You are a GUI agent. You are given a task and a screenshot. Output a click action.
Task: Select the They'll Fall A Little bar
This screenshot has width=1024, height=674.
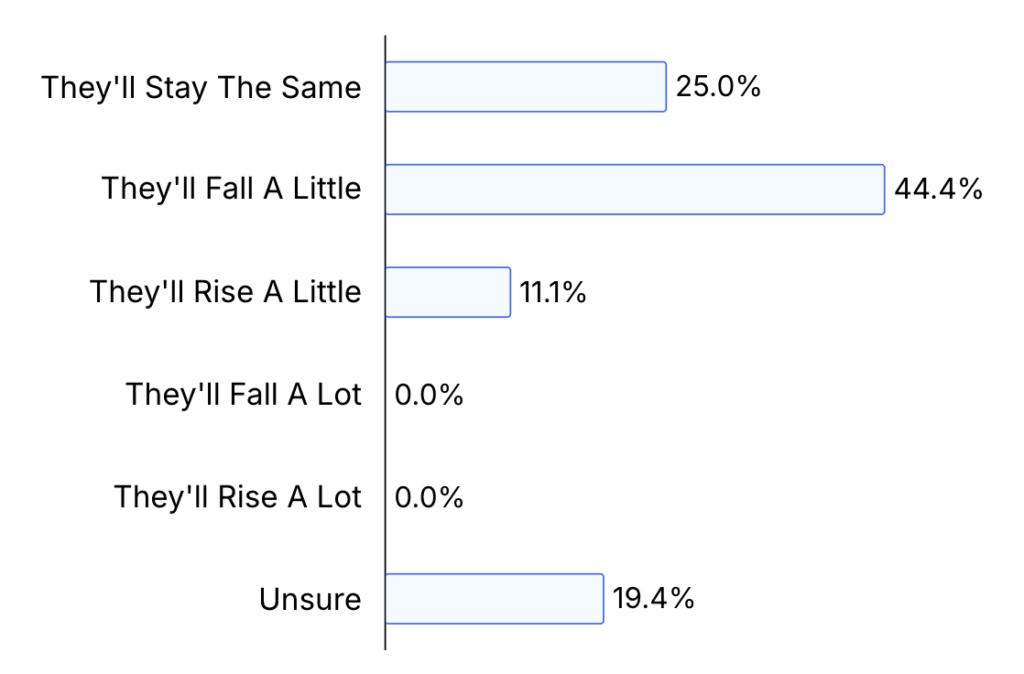pos(635,189)
